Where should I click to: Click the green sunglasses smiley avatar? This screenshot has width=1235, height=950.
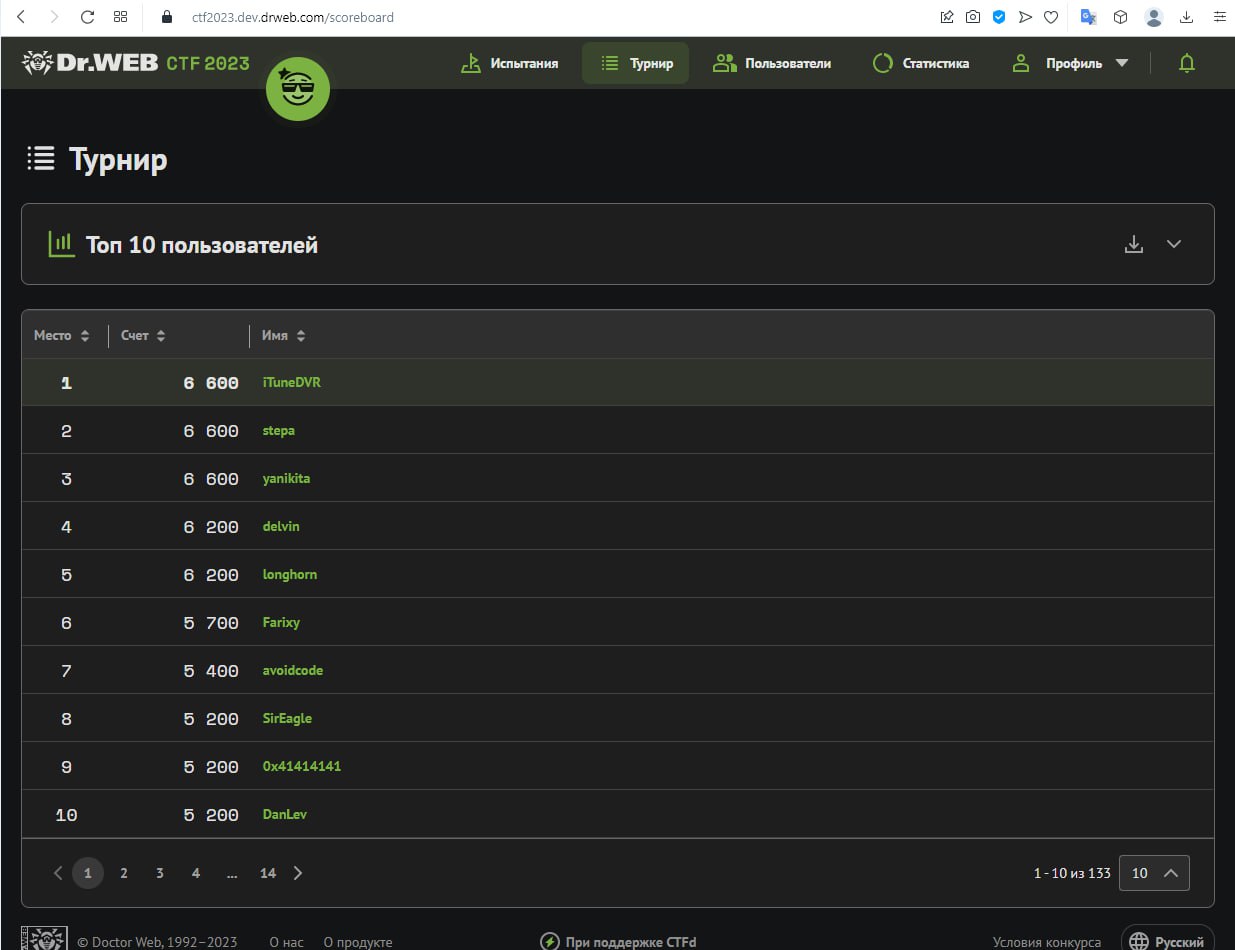[297, 90]
